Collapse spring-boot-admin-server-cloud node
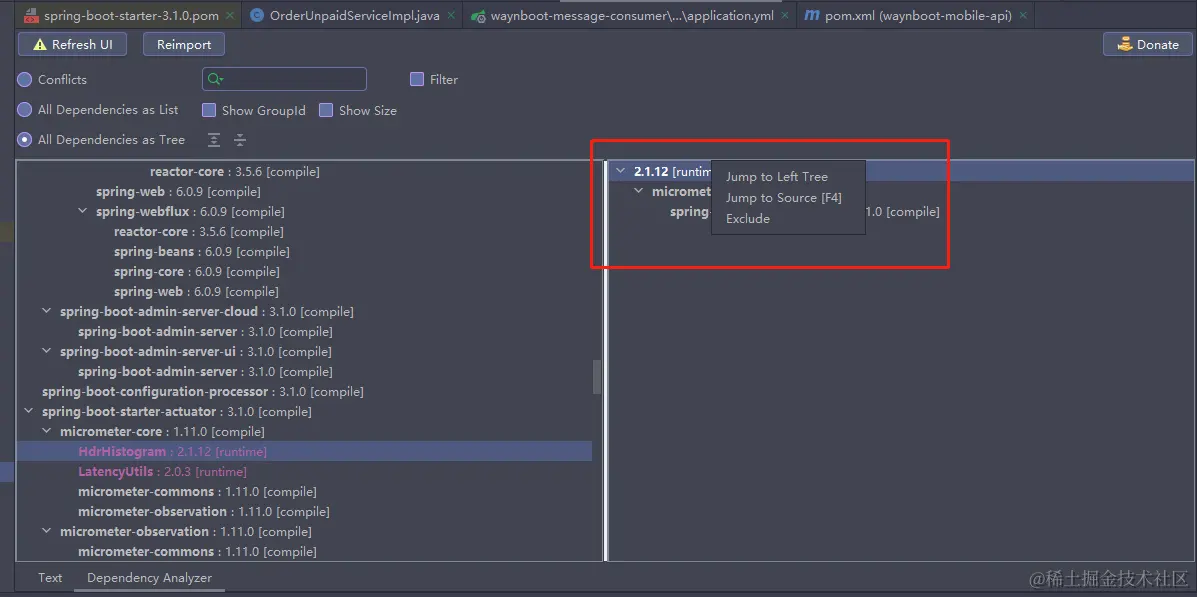This screenshot has height=597, width=1197. pos(47,311)
